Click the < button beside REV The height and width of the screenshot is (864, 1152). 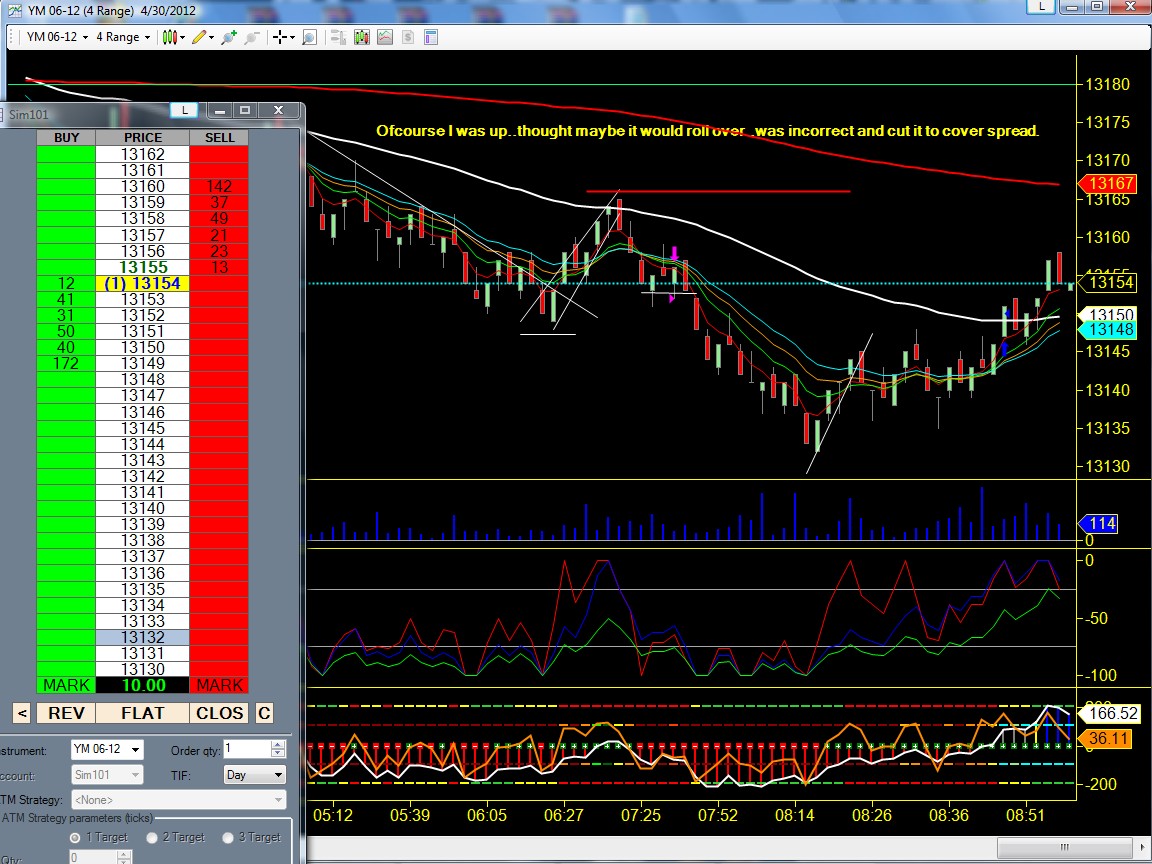(21, 713)
